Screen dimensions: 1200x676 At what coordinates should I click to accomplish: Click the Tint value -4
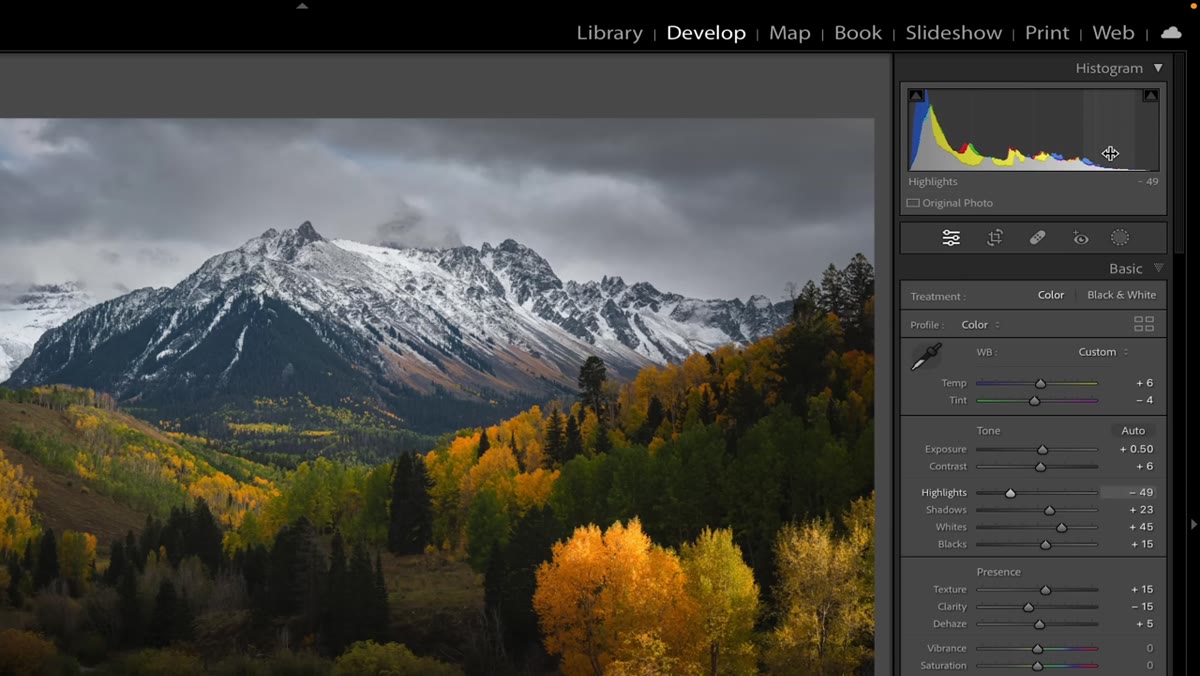(x=1144, y=400)
